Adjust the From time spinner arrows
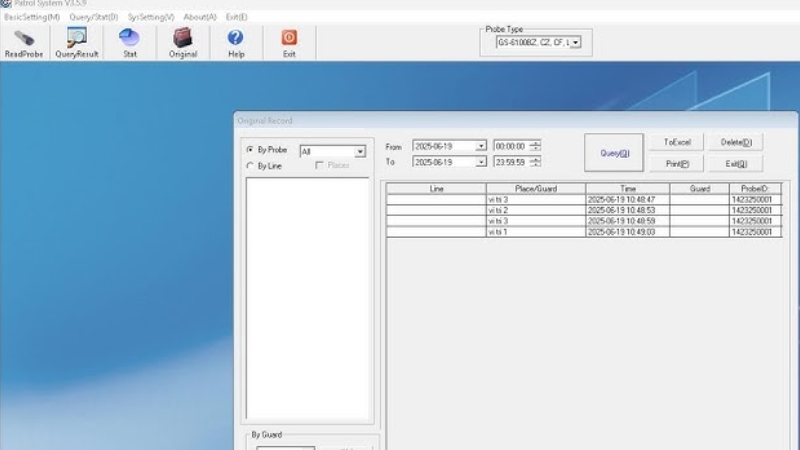Screen dimensions: 800x450 [536, 146]
